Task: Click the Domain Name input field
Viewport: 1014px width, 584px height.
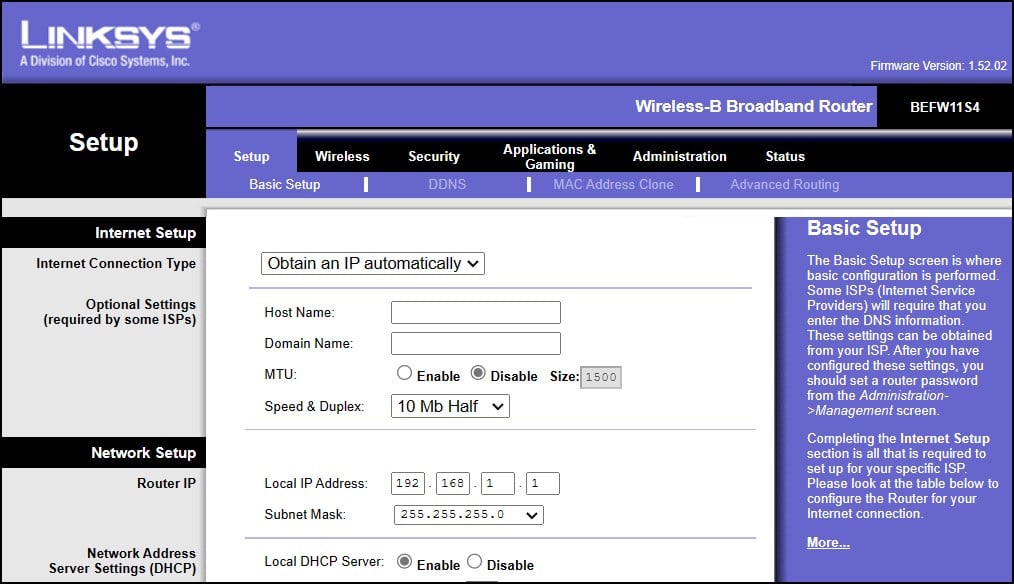Action: click(x=476, y=343)
